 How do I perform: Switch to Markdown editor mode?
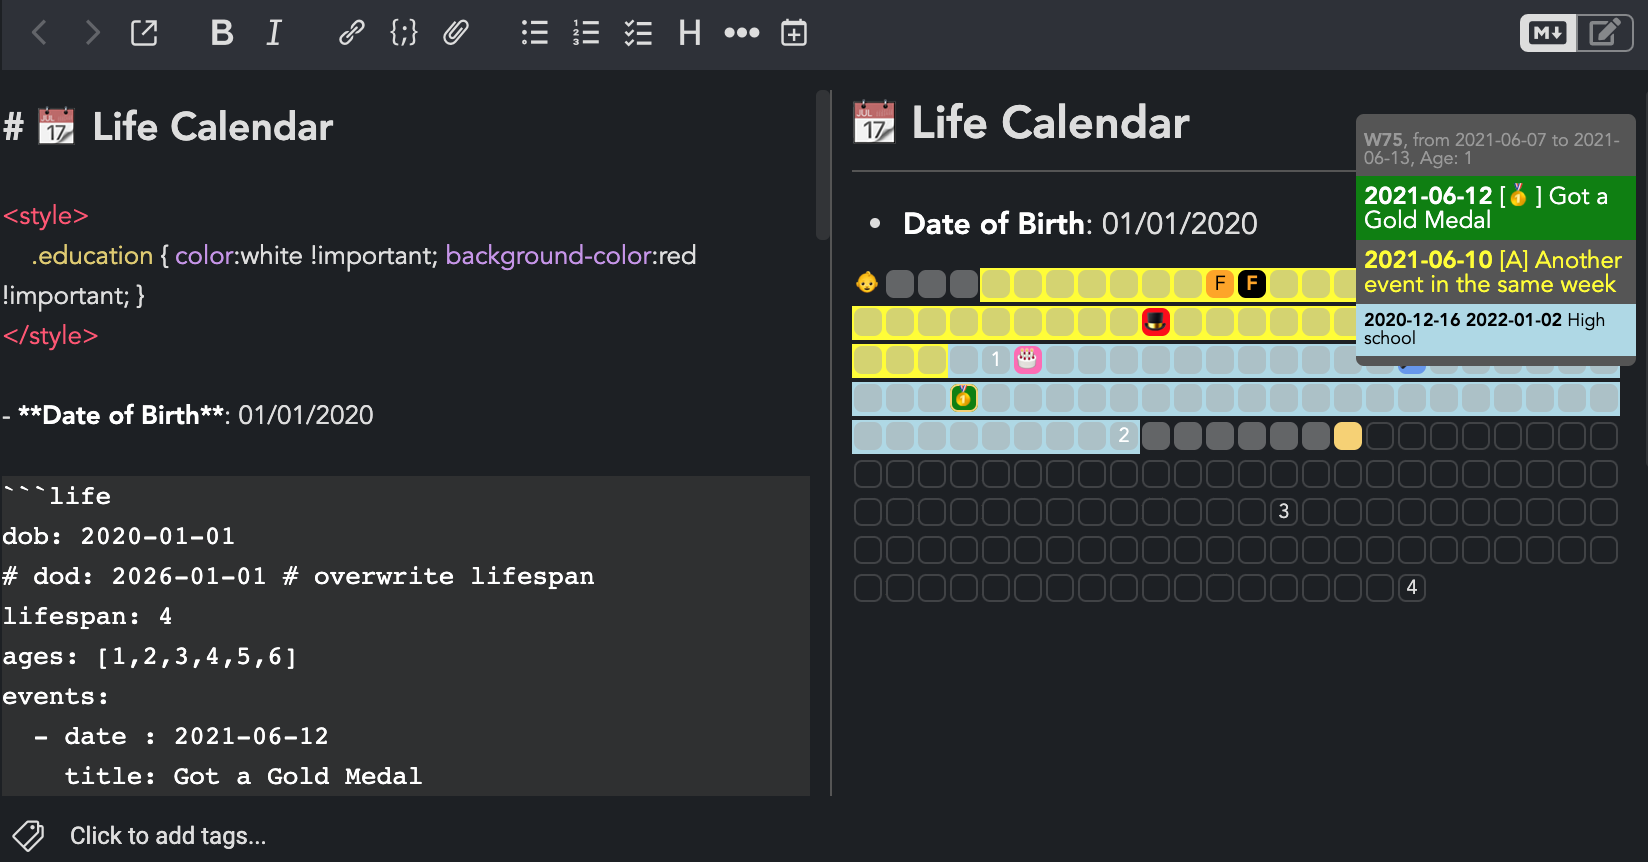[x=1548, y=33]
